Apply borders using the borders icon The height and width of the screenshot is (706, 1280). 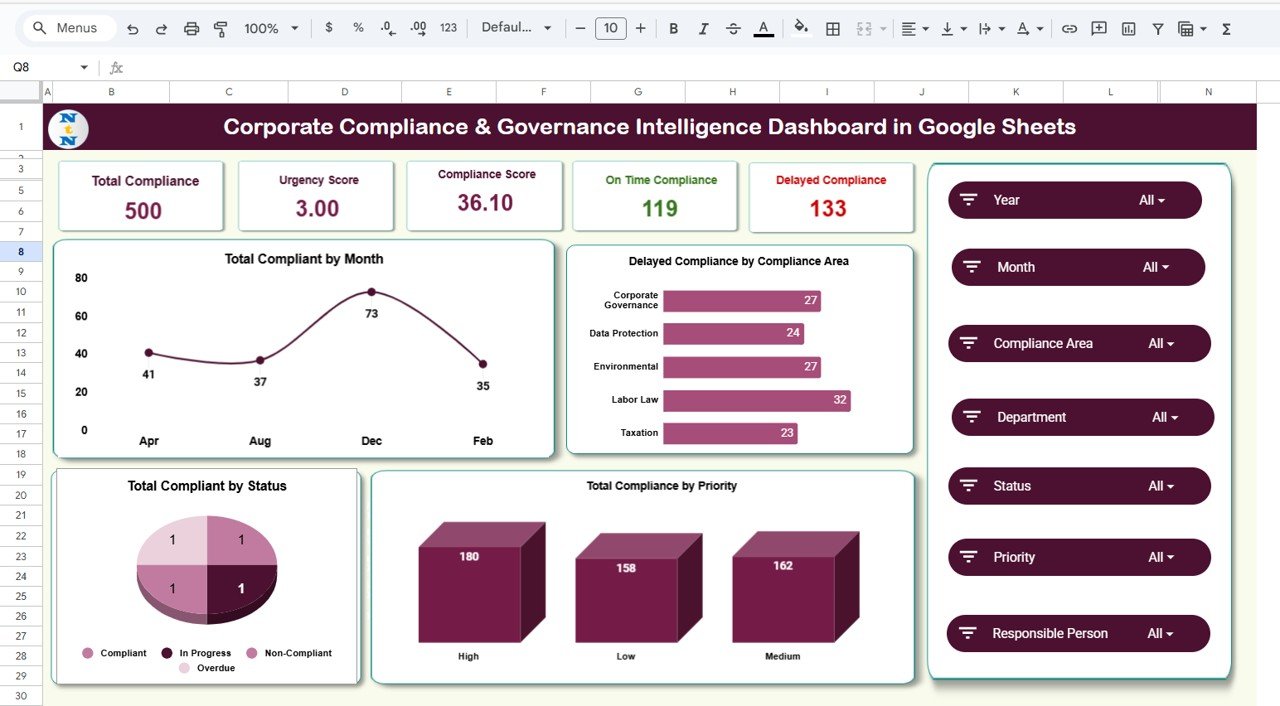point(832,28)
